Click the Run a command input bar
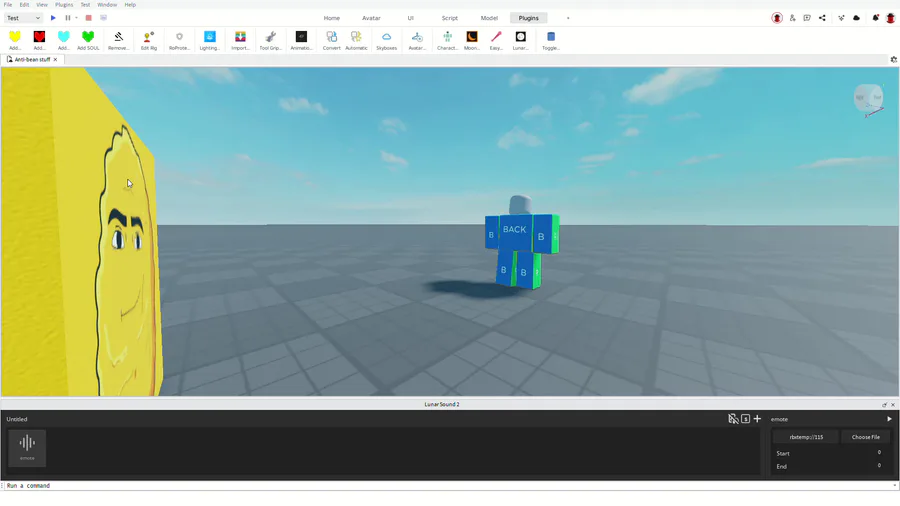This screenshot has width=900, height=506. (x=448, y=485)
